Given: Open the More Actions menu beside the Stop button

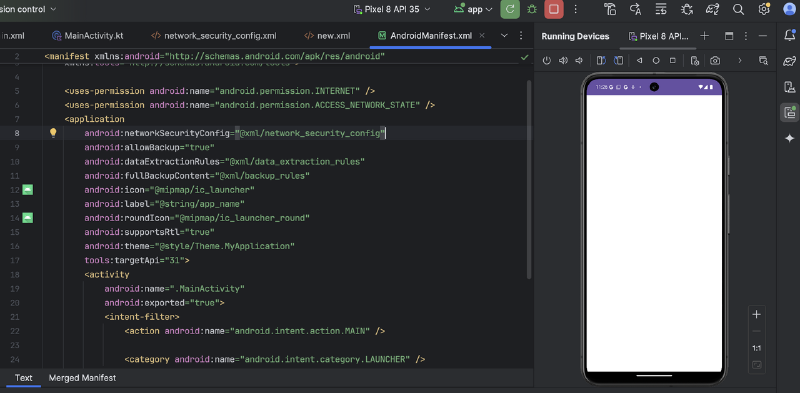Looking at the screenshot, I should [576, 9].
